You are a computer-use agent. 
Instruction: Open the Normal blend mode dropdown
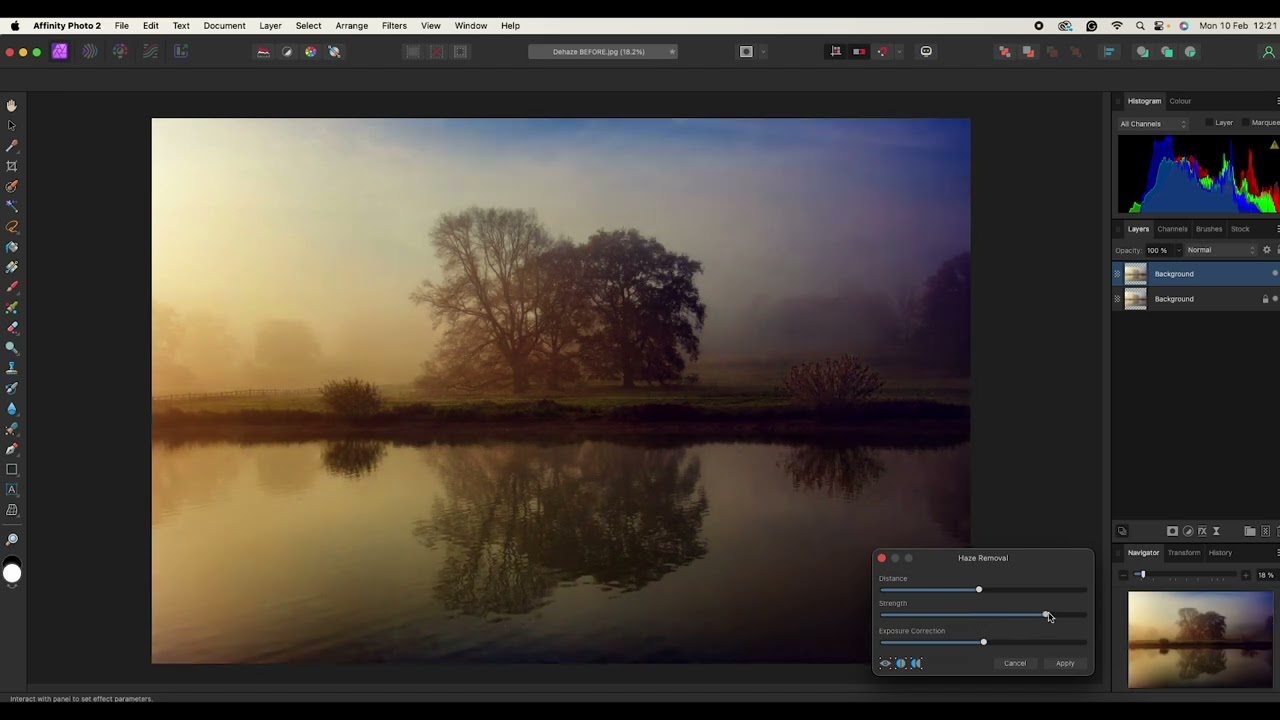point(1221,250)
